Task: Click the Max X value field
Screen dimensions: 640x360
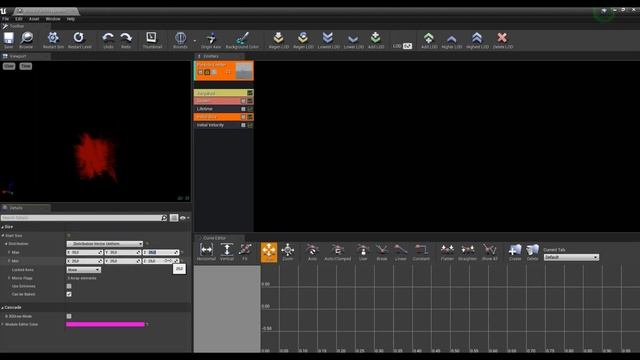Action: point(84,253)
